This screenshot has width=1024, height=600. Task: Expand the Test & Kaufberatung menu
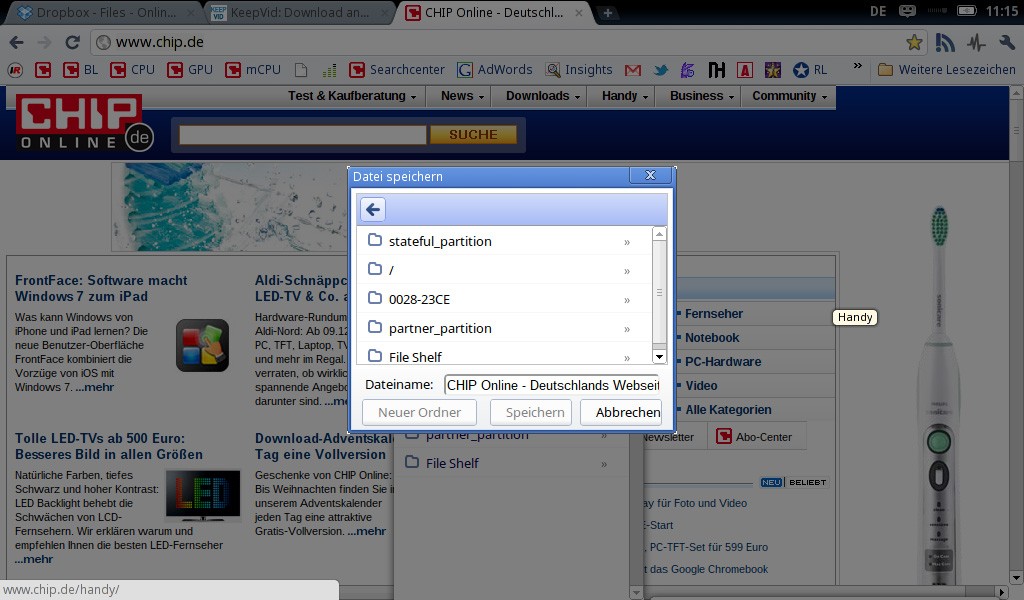(352, 96)
